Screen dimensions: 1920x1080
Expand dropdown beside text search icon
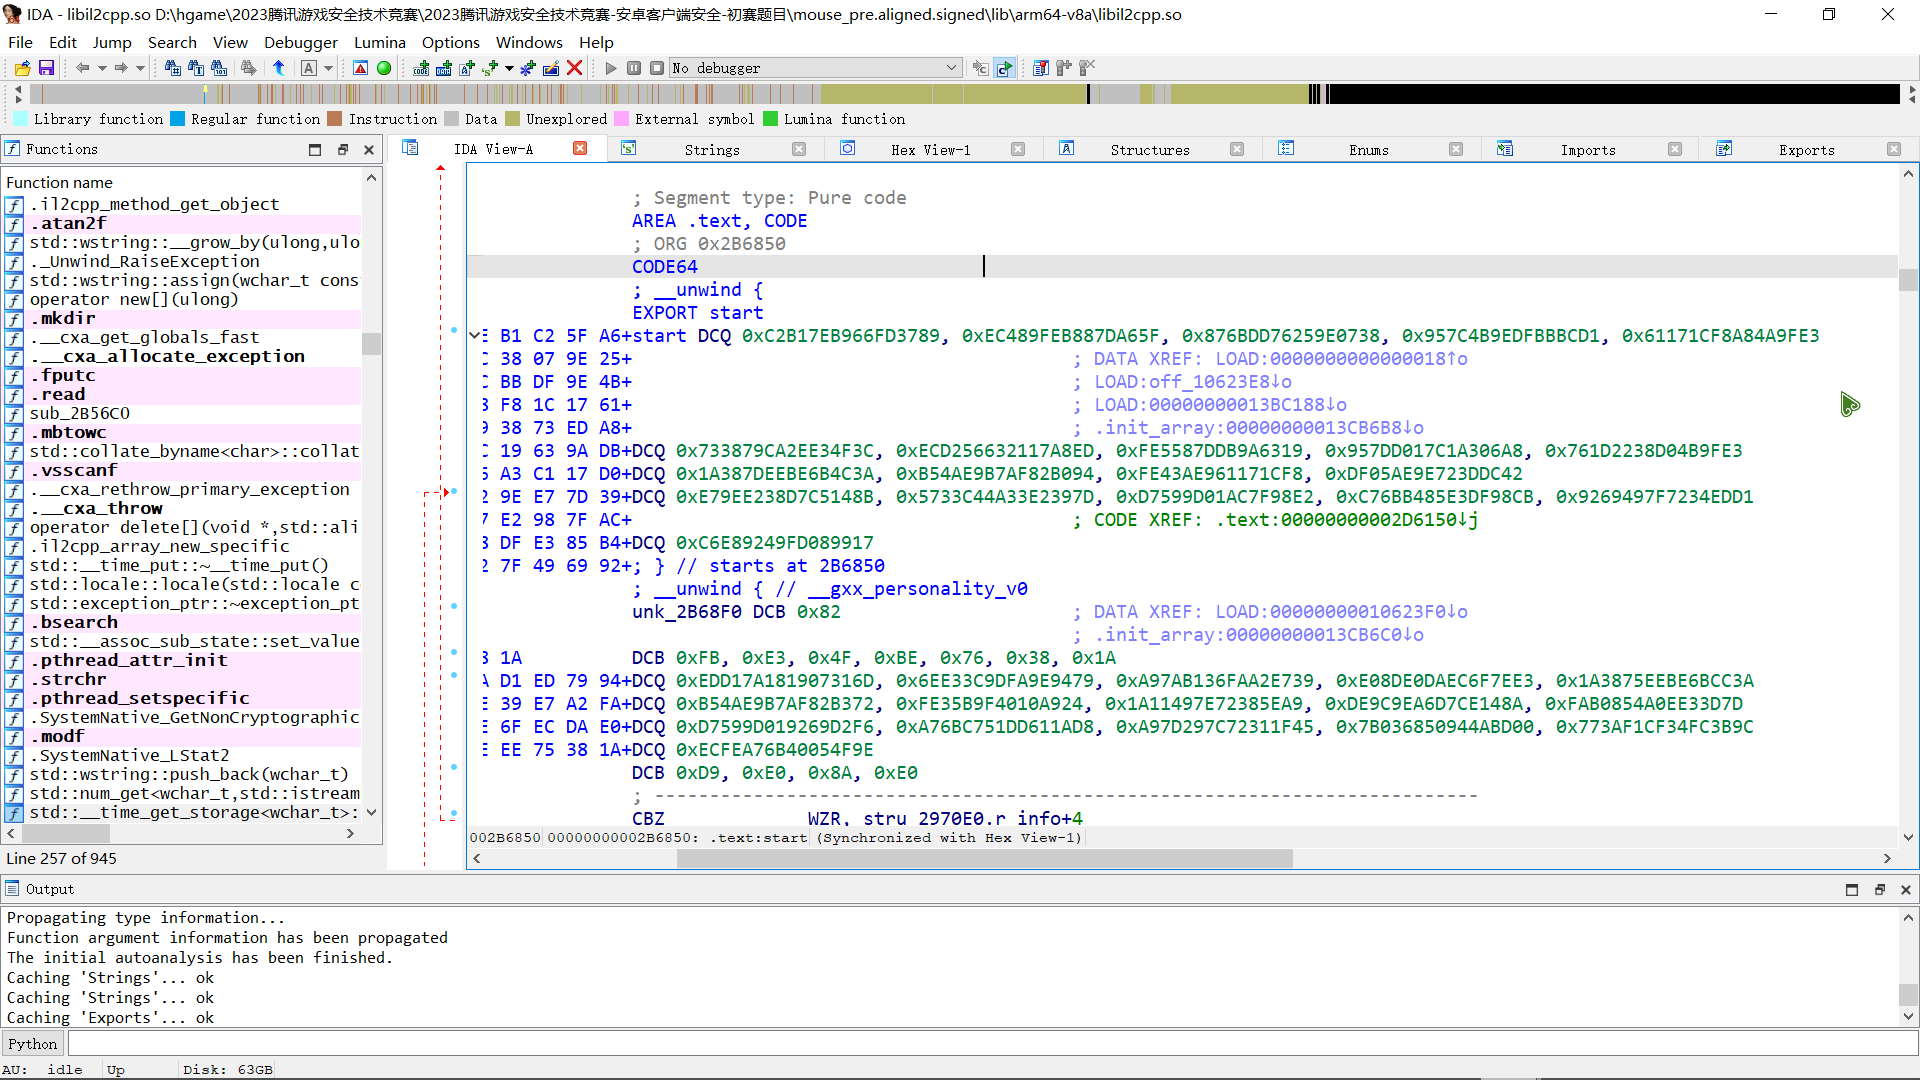[328, 68]
